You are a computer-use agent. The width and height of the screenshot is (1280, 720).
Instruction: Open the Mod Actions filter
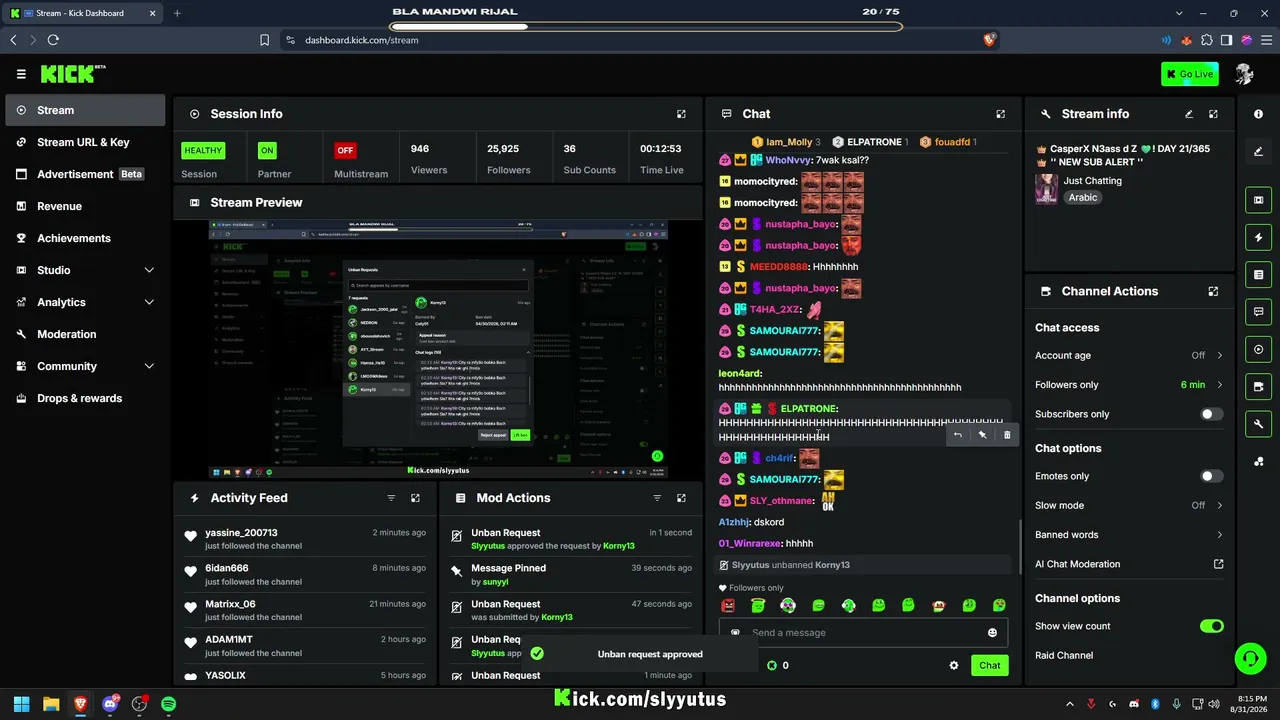coord(657,498)
